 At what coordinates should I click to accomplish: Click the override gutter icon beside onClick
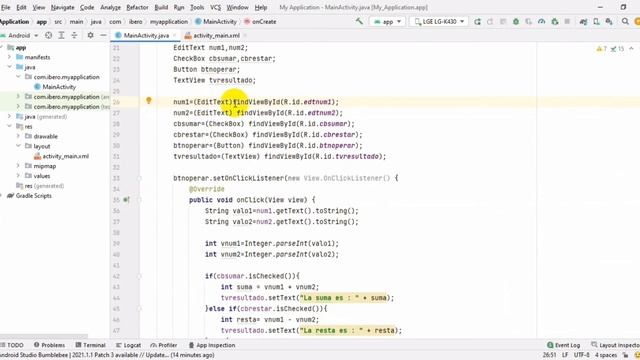click(126, 200)
